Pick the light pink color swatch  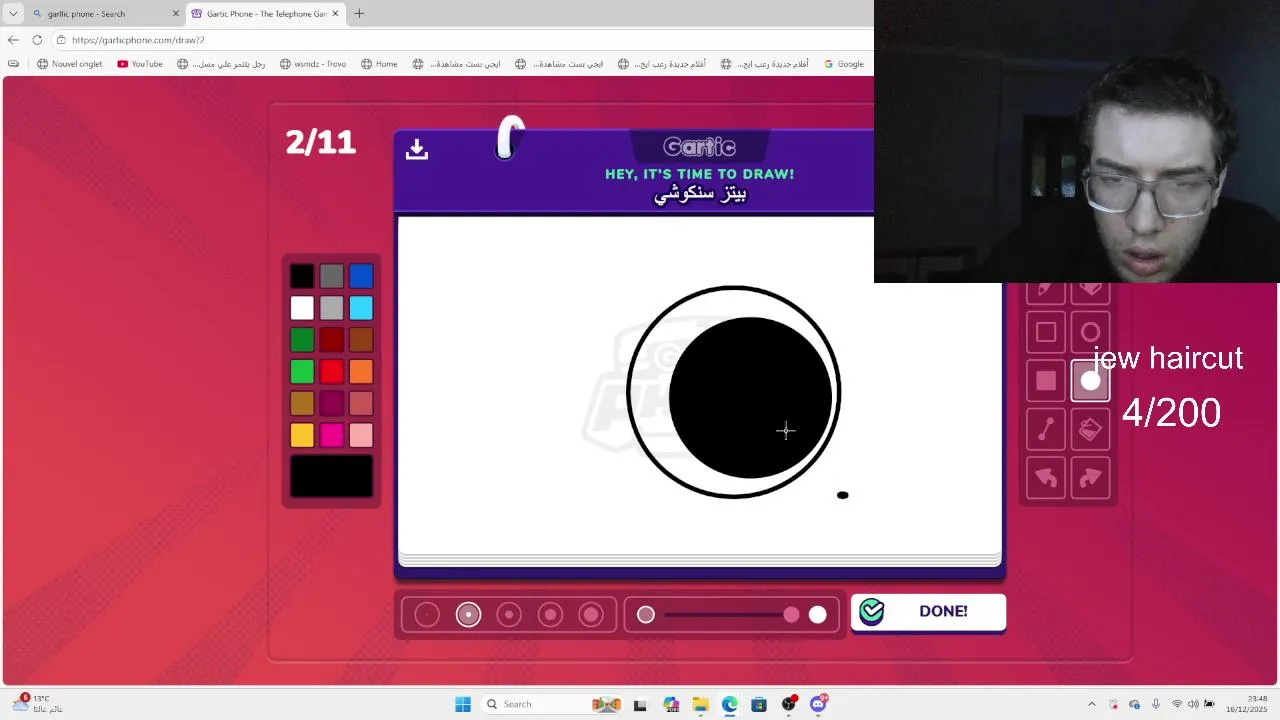coord(361,435)
